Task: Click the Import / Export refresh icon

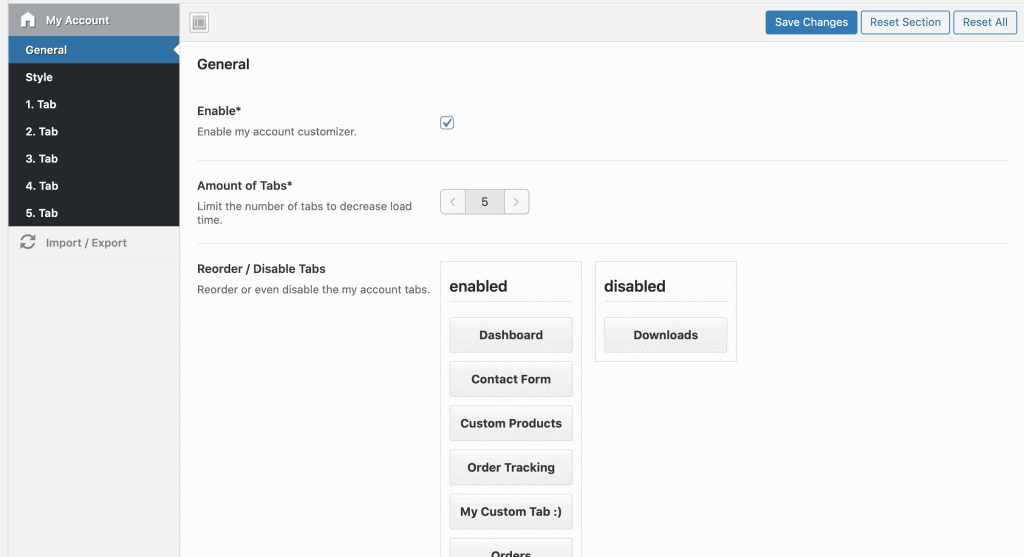Action: click(27, 242)
